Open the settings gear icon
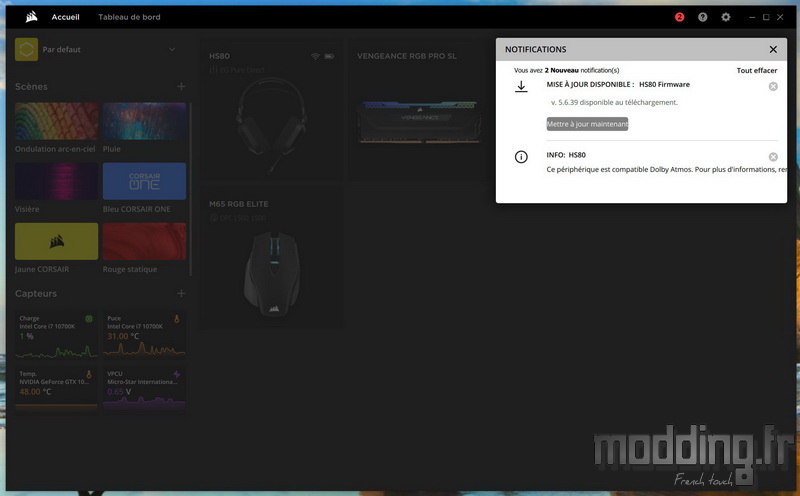800x496 pixels. (x=726, y=17)
